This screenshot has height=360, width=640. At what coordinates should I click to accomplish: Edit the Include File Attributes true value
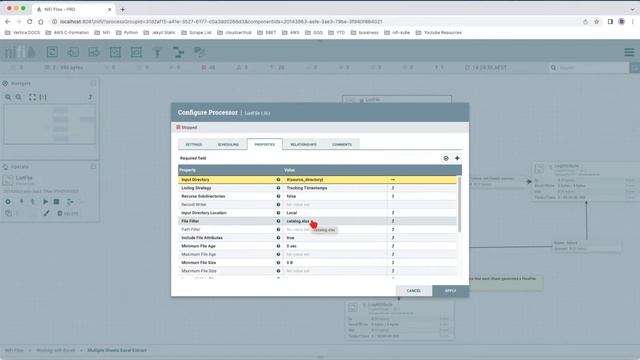(x=336, y=238)
